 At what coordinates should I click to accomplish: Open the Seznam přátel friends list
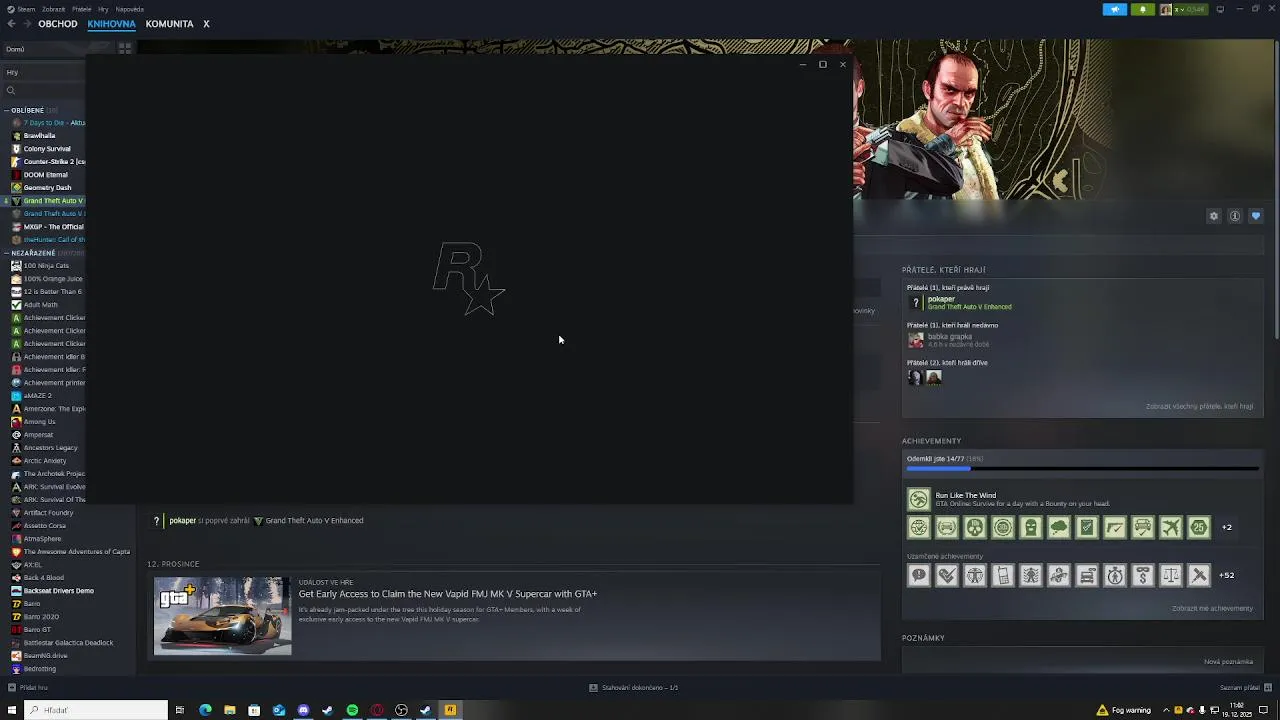pyautogui.click(x=1245, y=688)
